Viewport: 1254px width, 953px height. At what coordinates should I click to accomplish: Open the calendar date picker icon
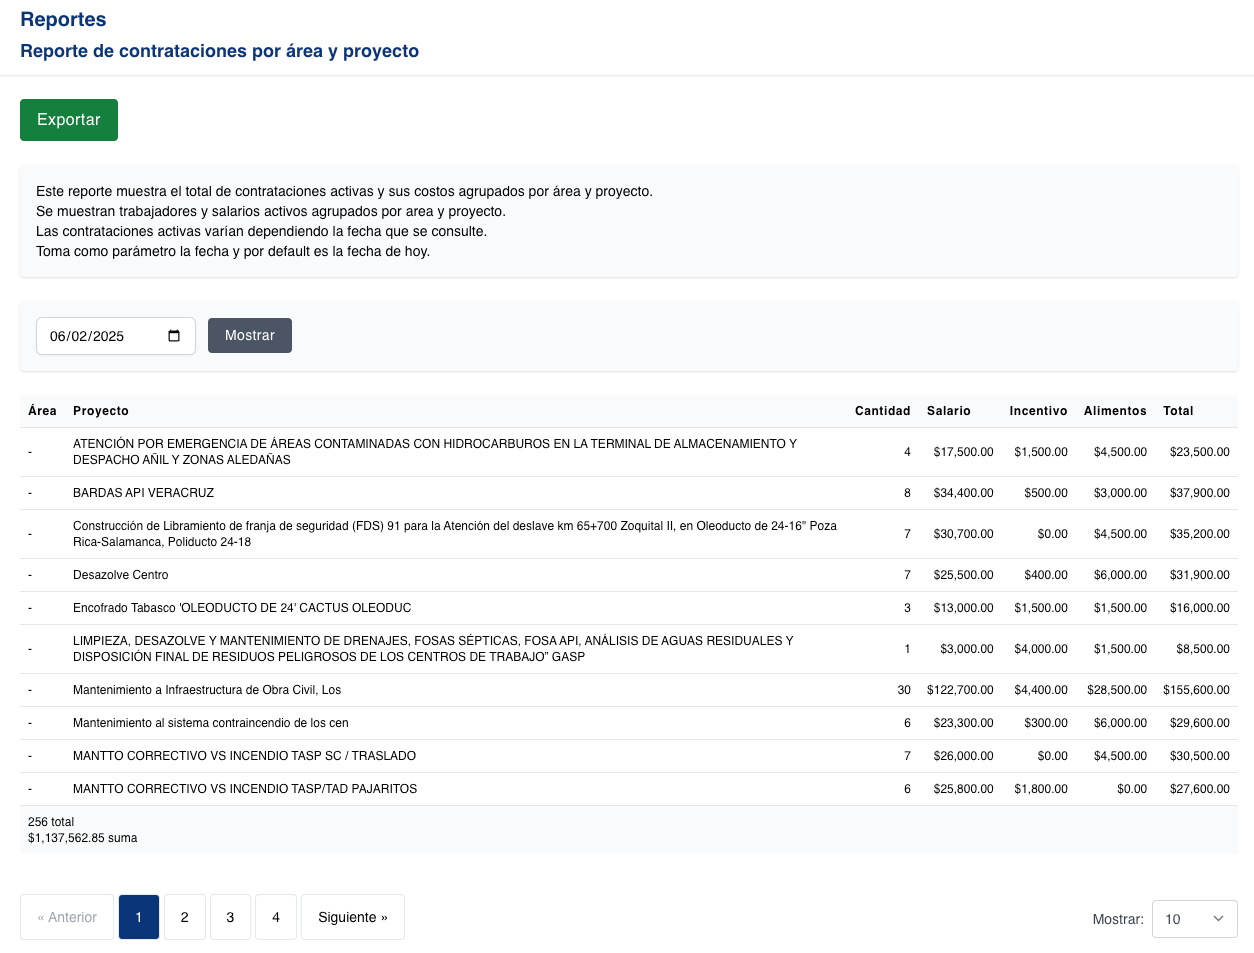click(176, 336)
